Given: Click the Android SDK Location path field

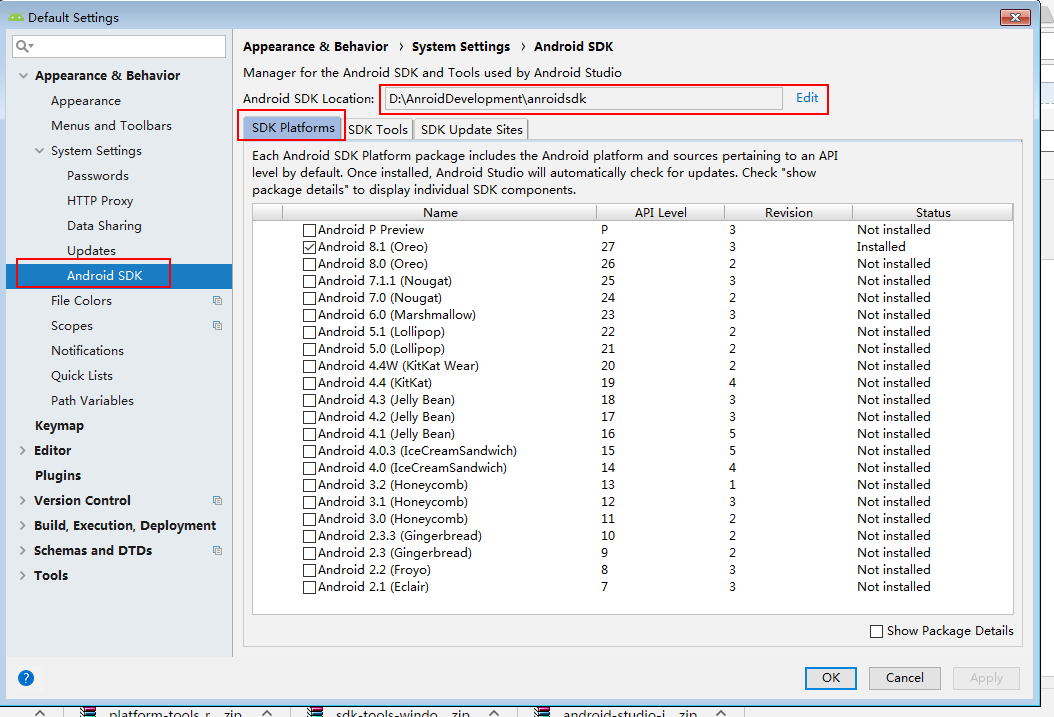Looking at the screenshot, I should click(x=583, y=99).
